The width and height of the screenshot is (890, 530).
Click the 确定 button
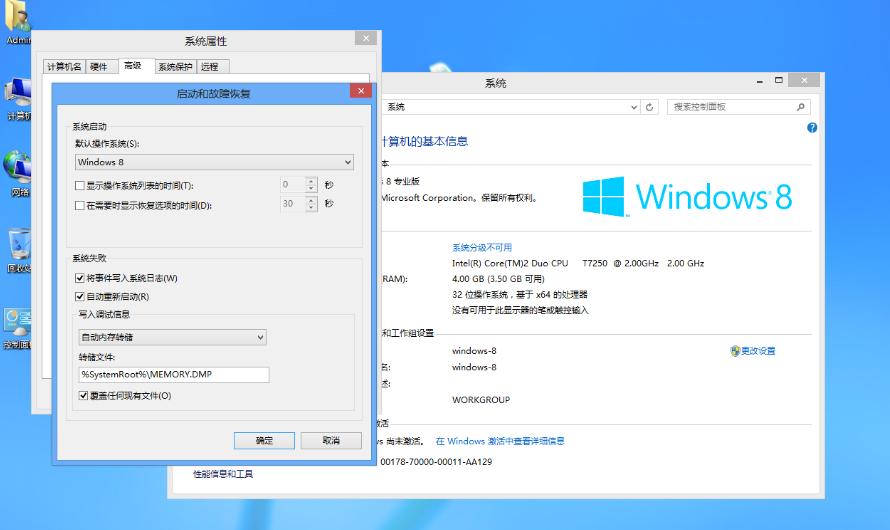pyautogui.click(x=265, y=440)
